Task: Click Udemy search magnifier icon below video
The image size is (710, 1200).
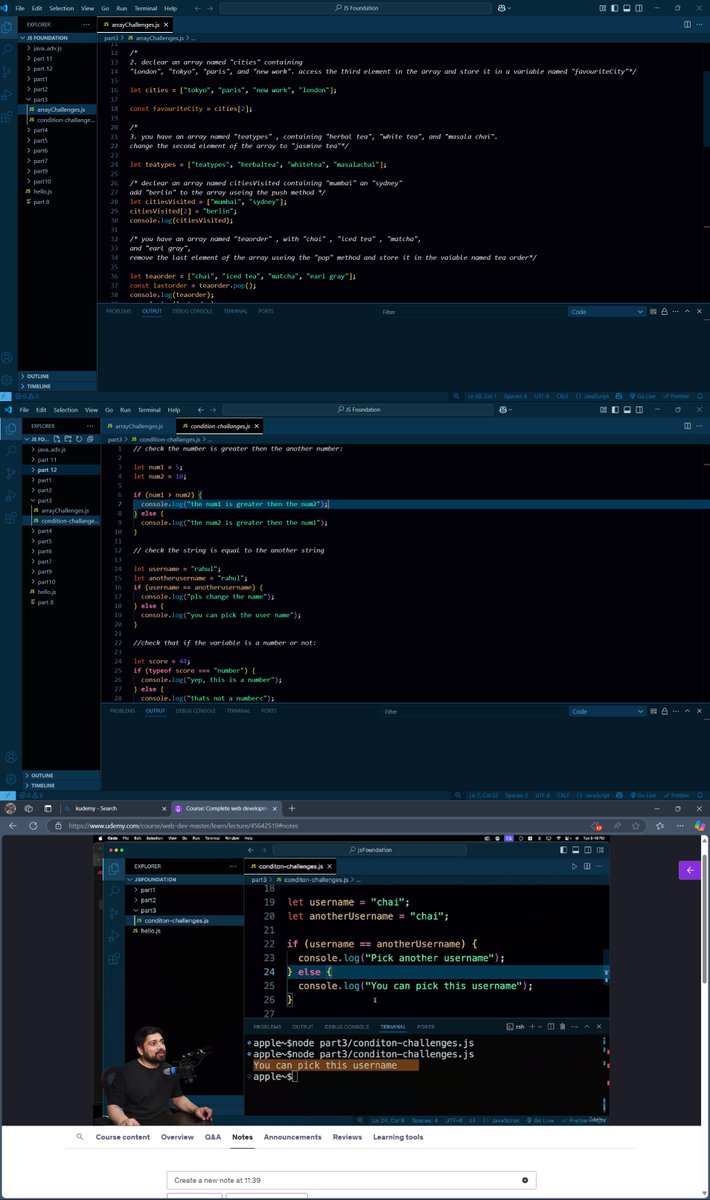Action: click(80, 1137)
